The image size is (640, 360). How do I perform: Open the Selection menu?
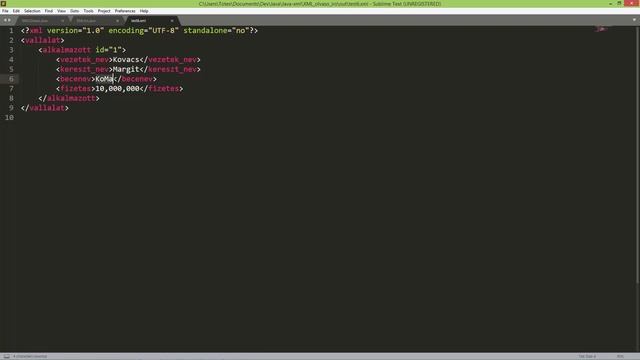[32, 11]
